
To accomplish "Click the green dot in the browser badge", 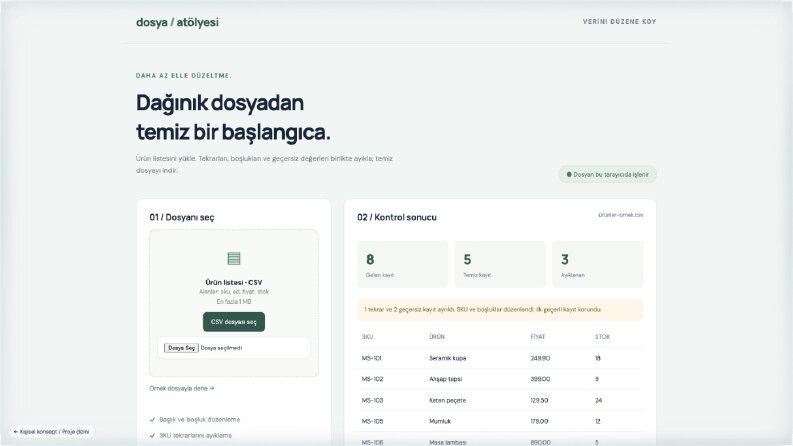I will [x=569, y=174].
